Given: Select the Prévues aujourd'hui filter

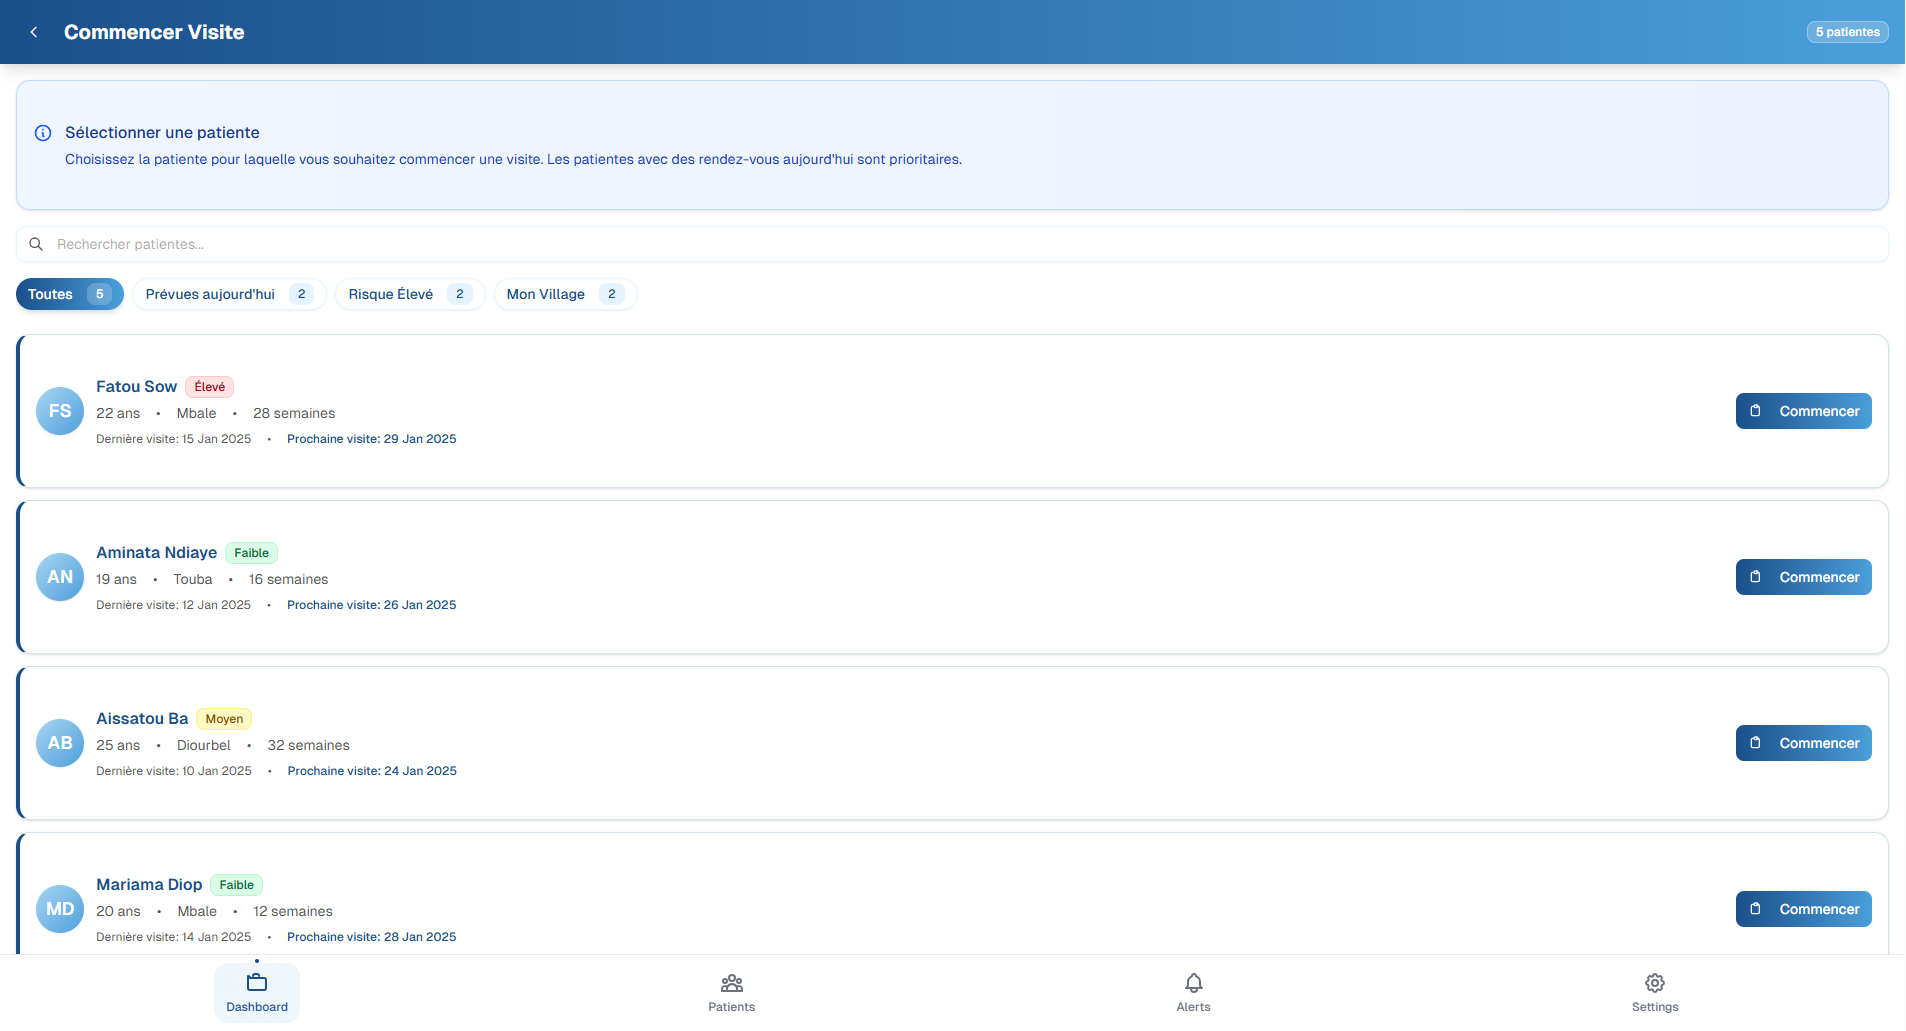Looking at the screenshot, I should tap(228, 294).
